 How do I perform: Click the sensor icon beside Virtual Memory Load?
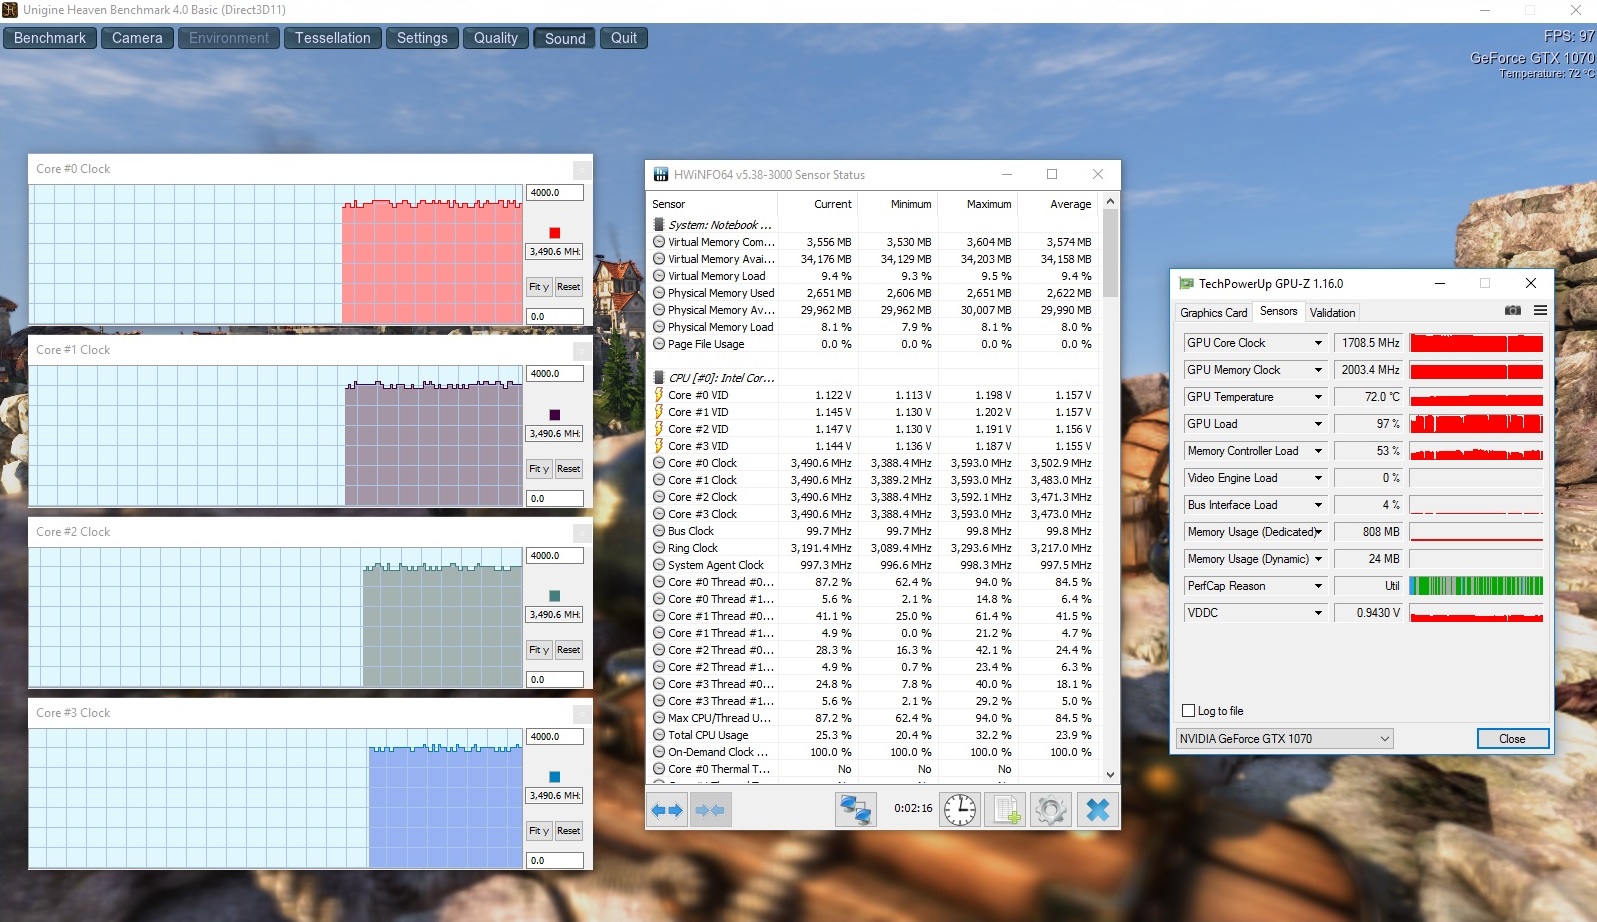pos(659,276)
